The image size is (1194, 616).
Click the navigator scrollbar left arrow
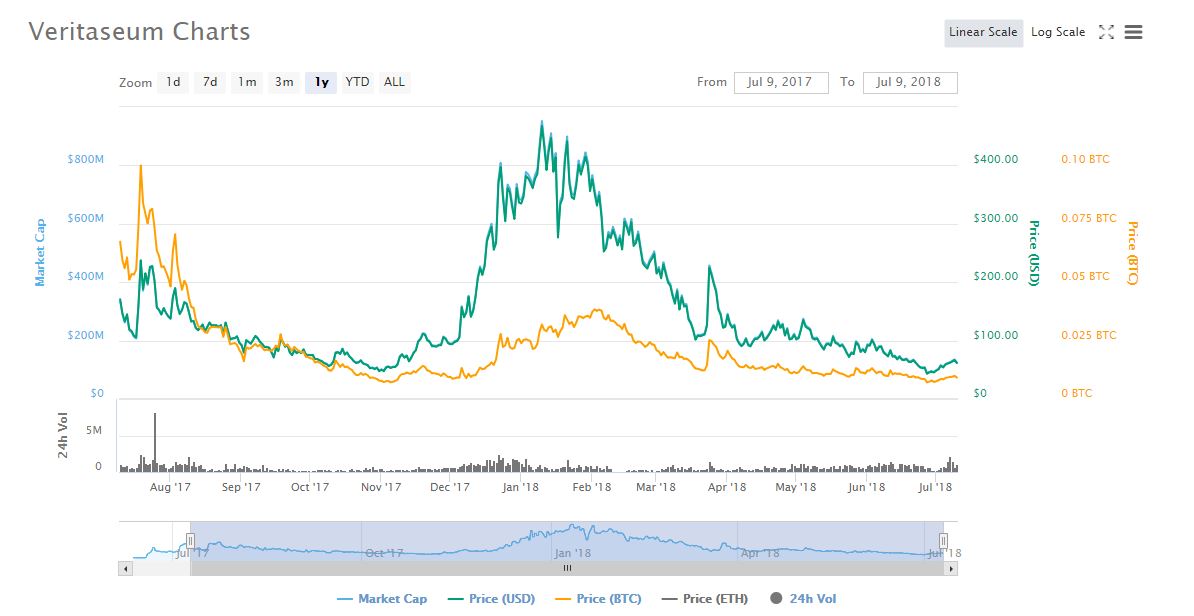click(126, 568)
